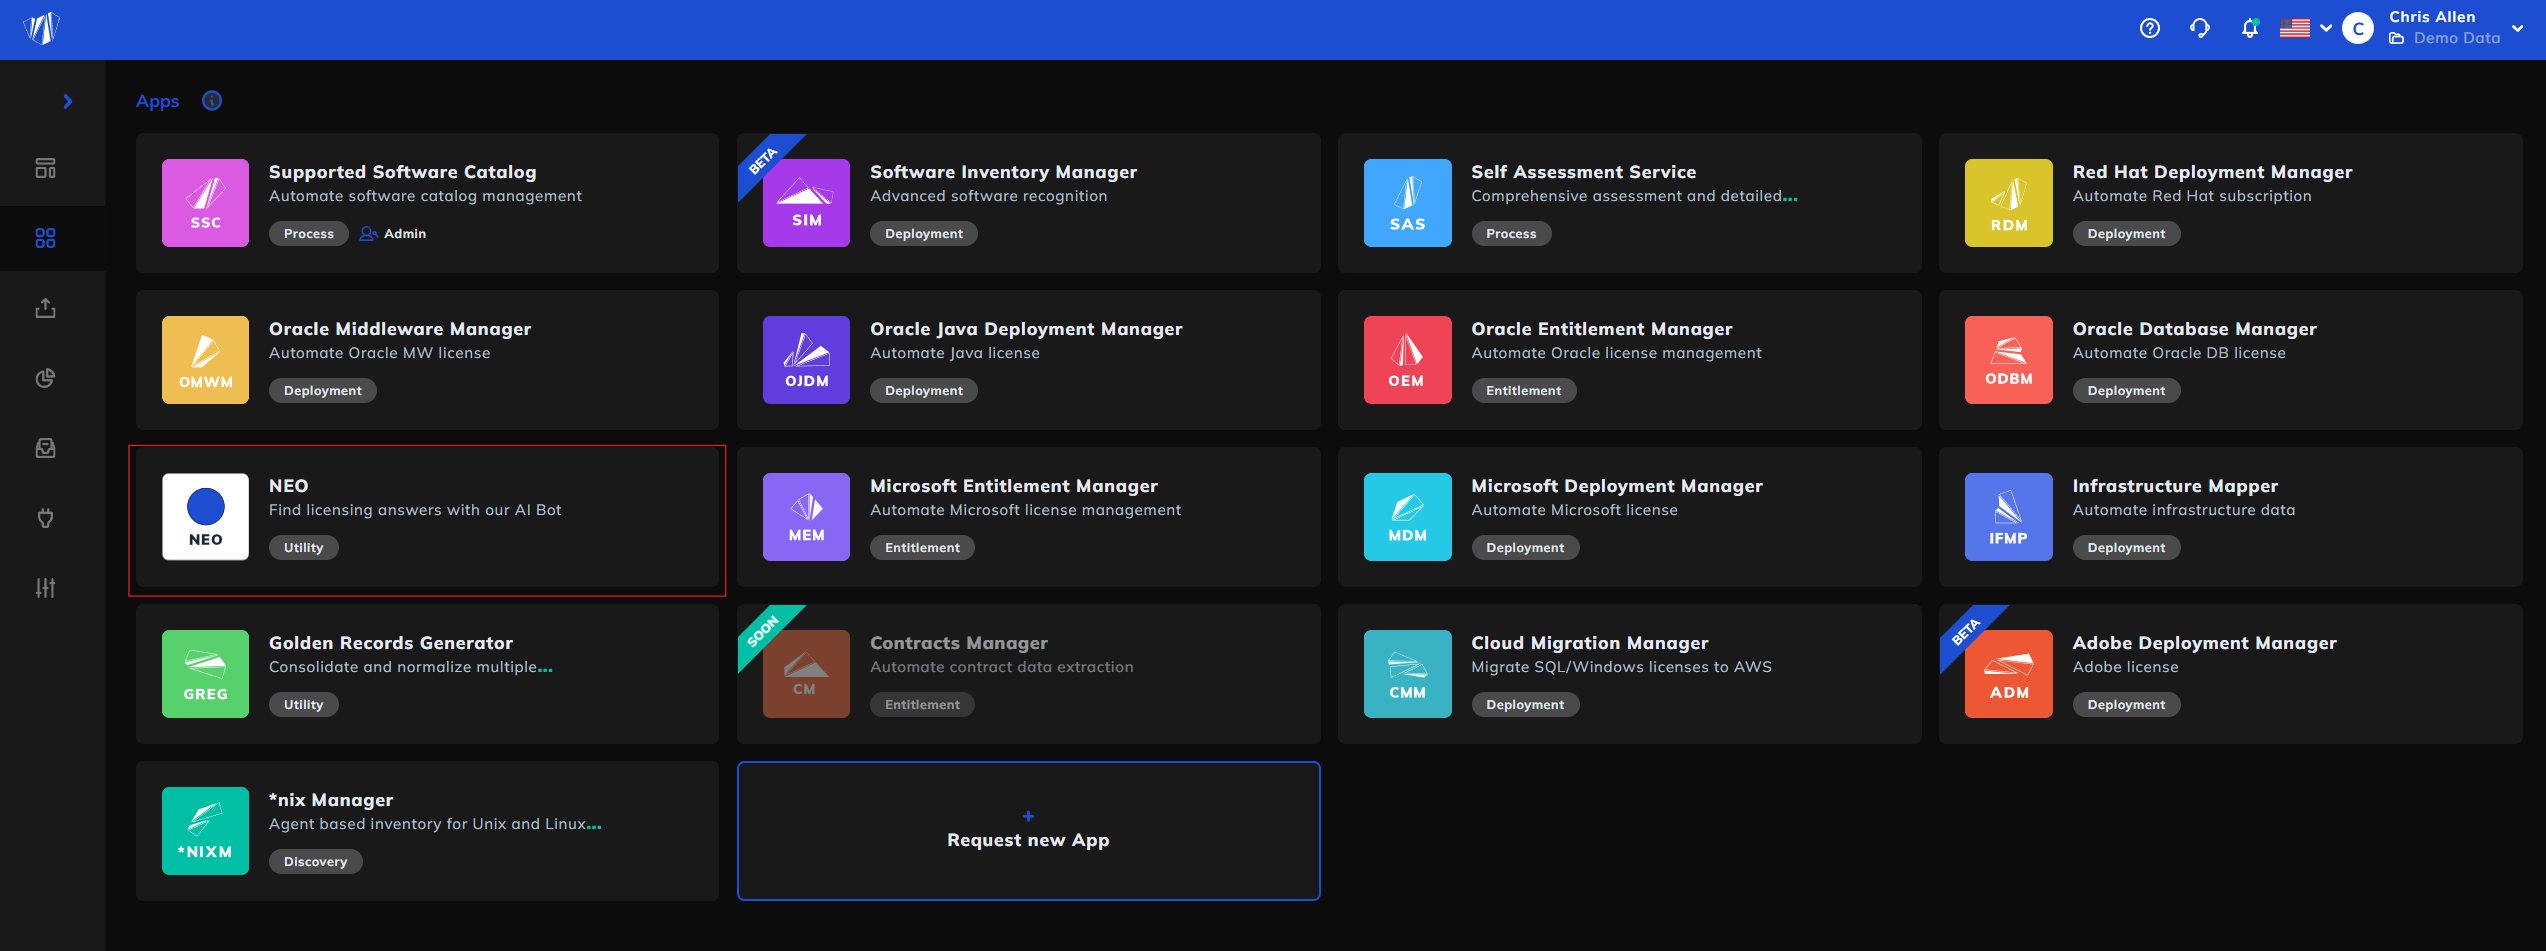Screen dimensions: 2546x951
Task: Select the OMWM app icon
Action: (205, 360)
